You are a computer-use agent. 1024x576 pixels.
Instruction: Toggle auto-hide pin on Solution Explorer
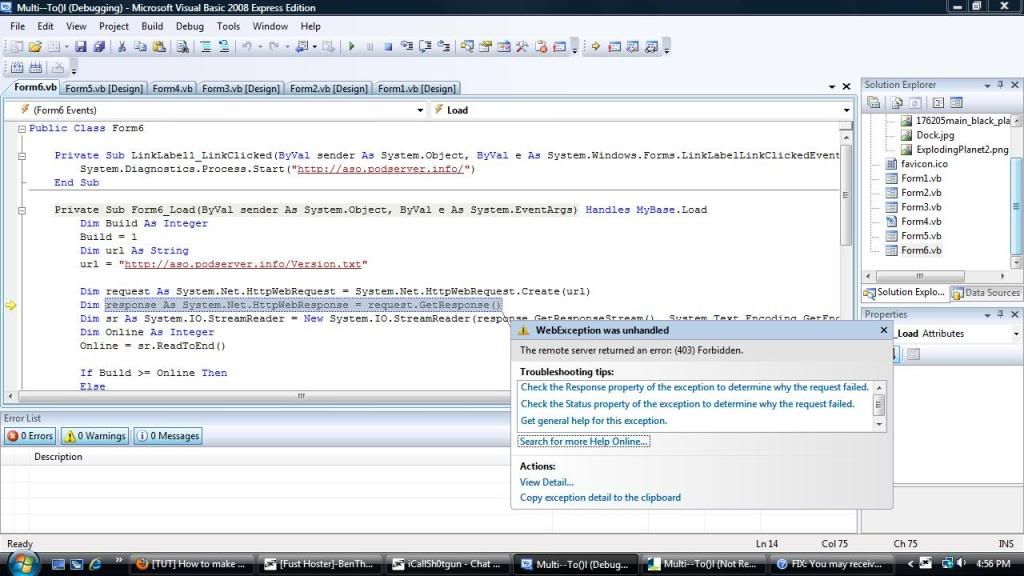pyautogui.click(x=1000, y=85)
